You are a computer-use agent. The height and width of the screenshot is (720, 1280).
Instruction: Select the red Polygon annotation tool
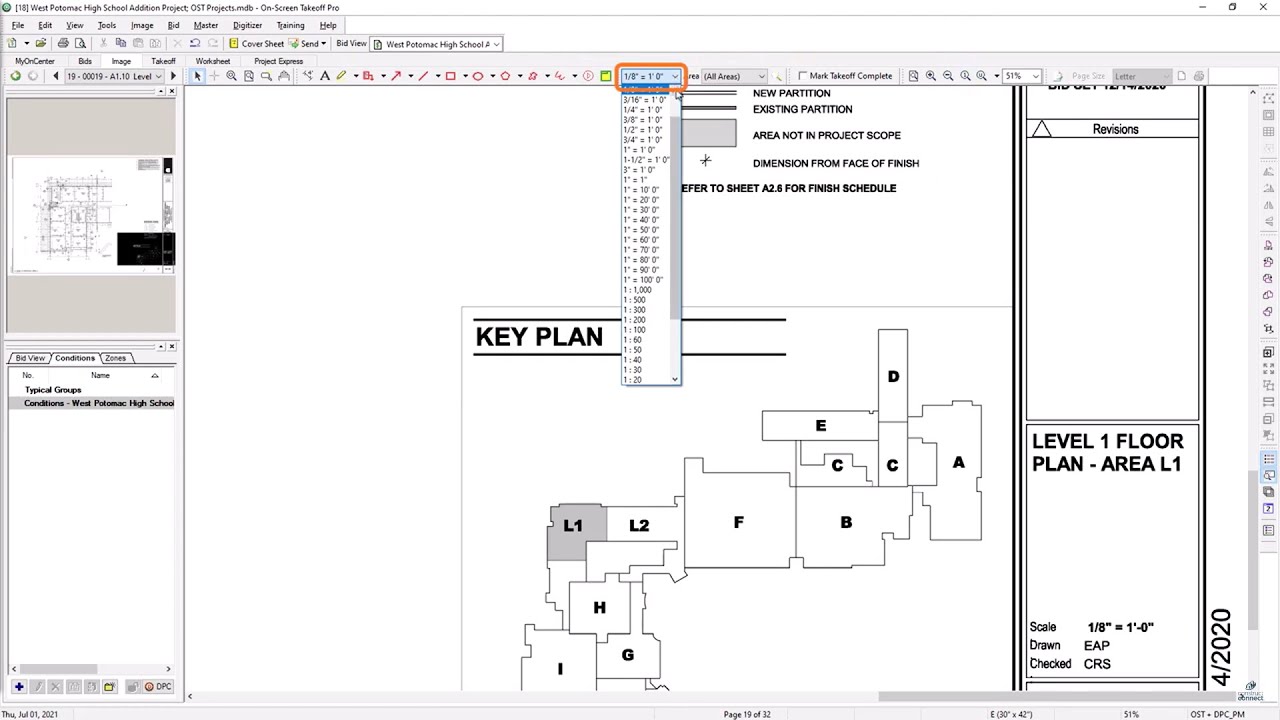[505, 76]
